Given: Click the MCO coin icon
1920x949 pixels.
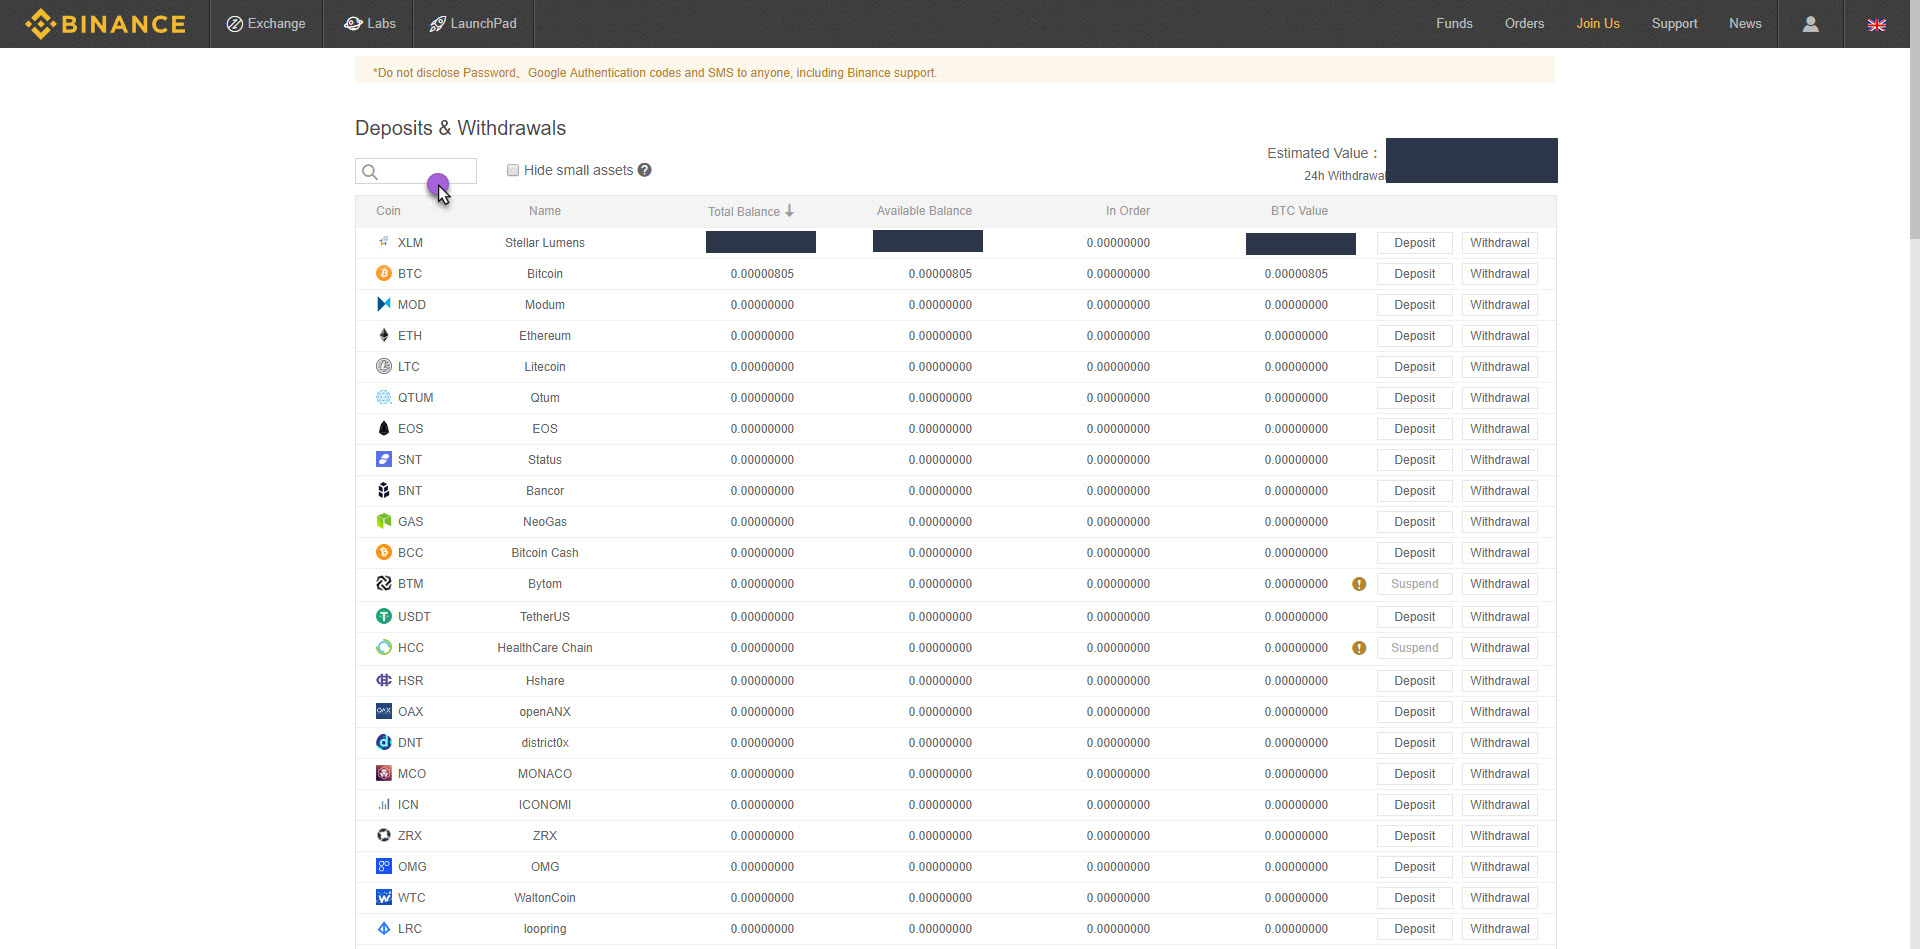Looking at the screenshot, I should (x=384, y=773).
